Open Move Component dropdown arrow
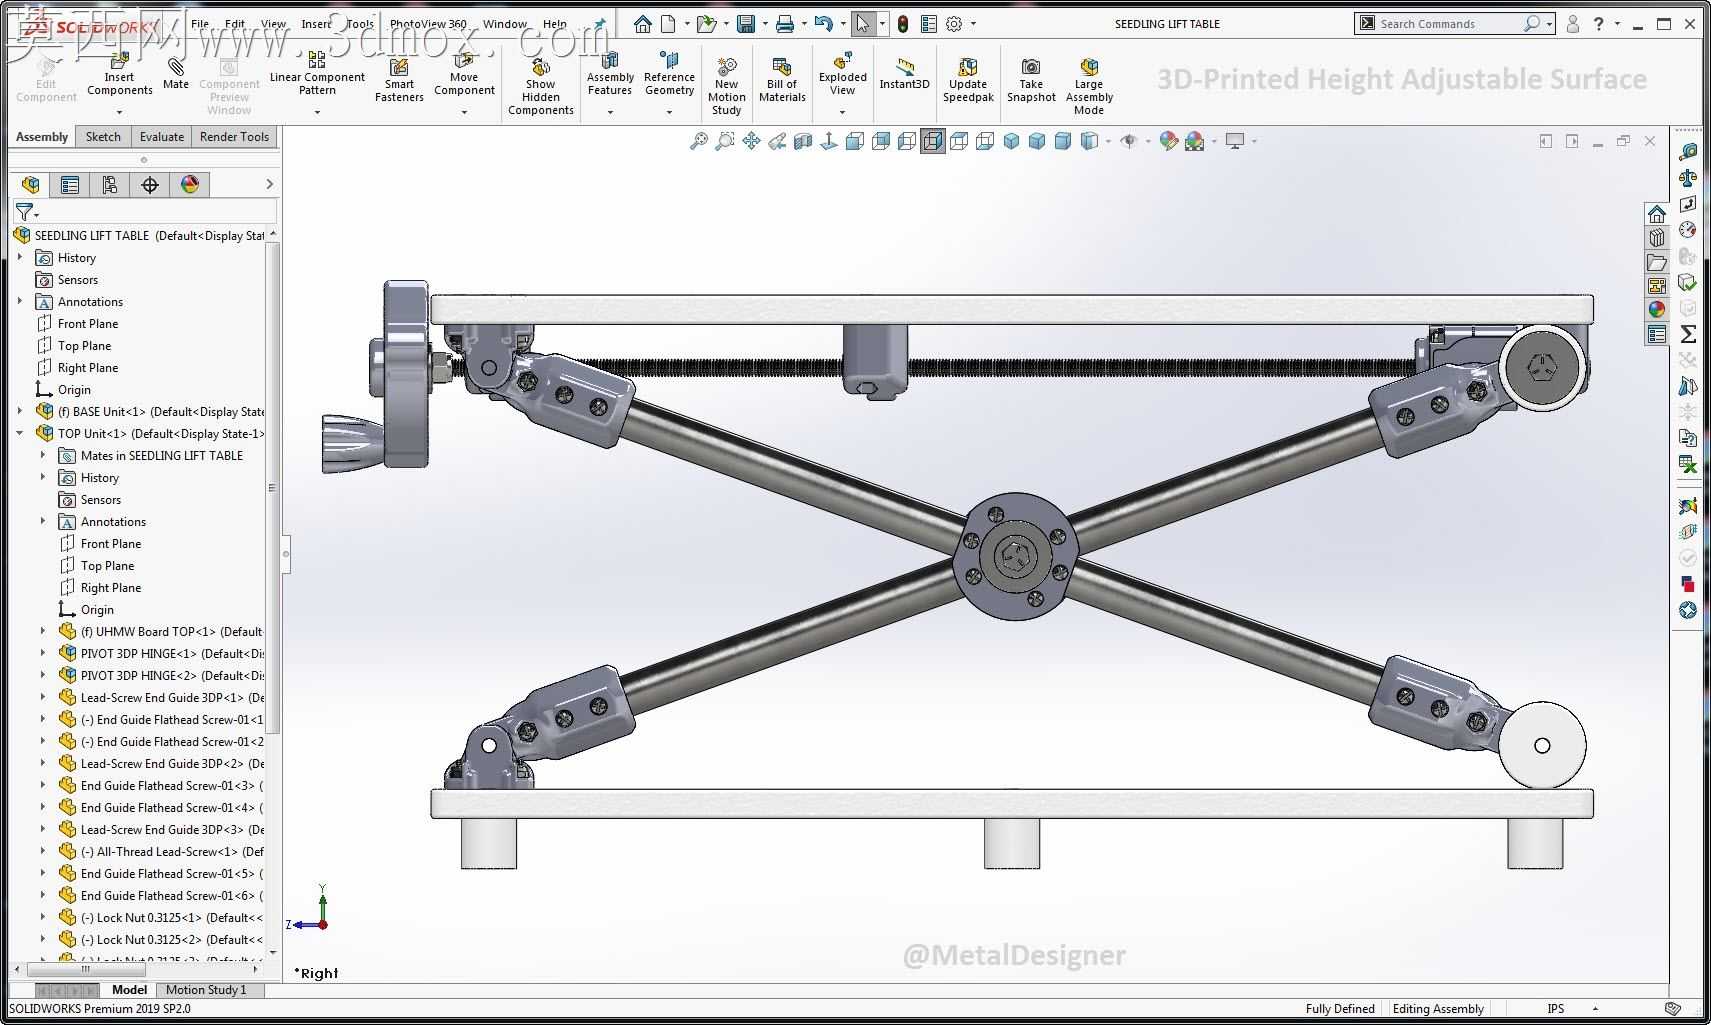 pyautogui.click(x=464, y=112)
